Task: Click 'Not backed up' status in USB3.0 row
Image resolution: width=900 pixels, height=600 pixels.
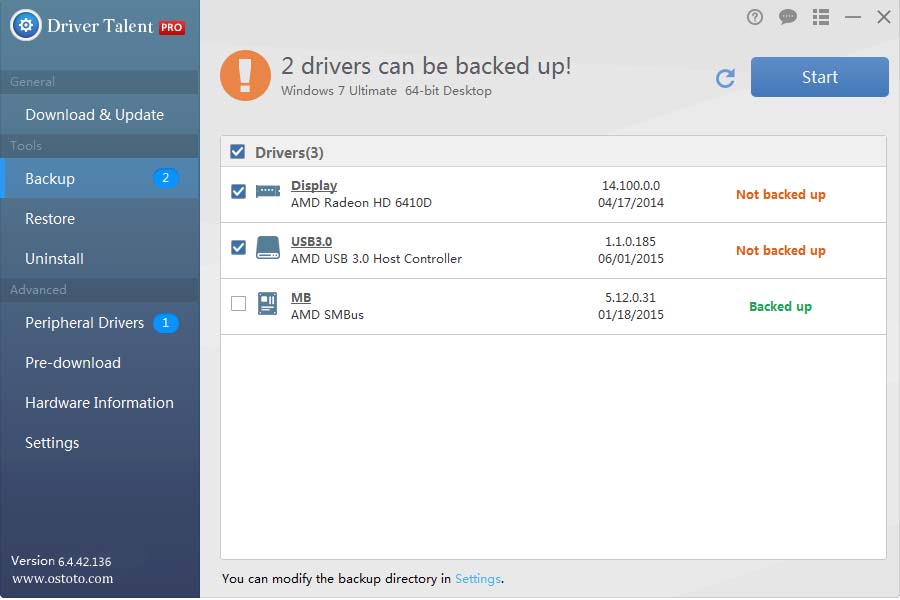Action: [x=781, y=250]
